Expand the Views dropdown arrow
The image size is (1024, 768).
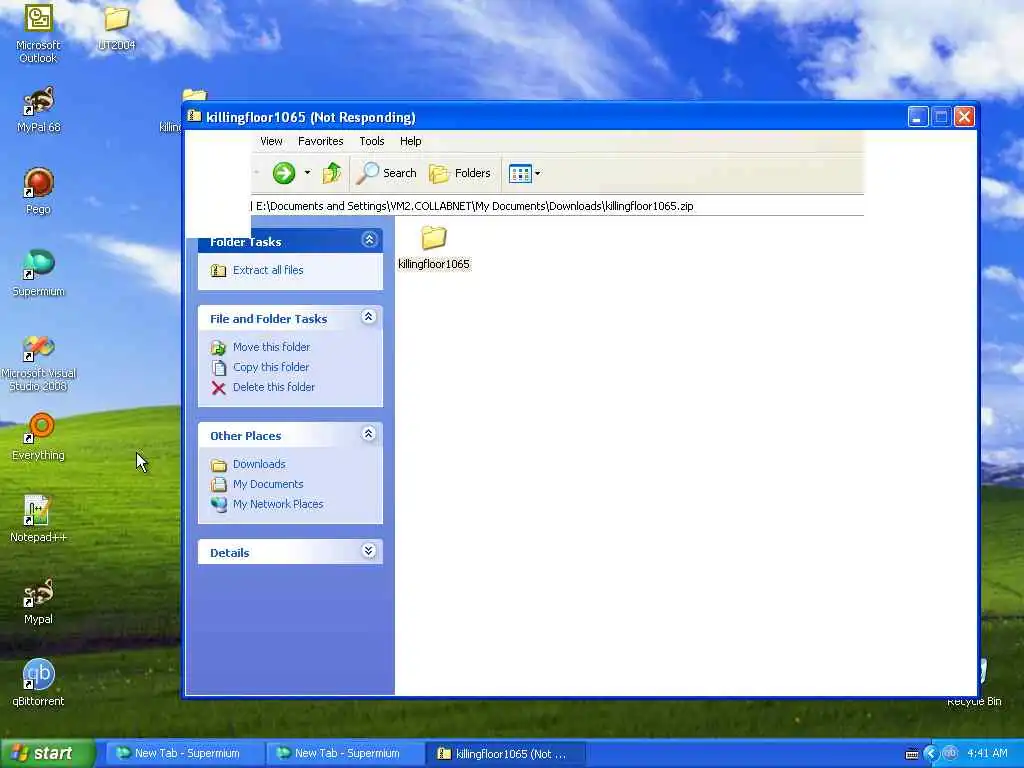[537, 174]
